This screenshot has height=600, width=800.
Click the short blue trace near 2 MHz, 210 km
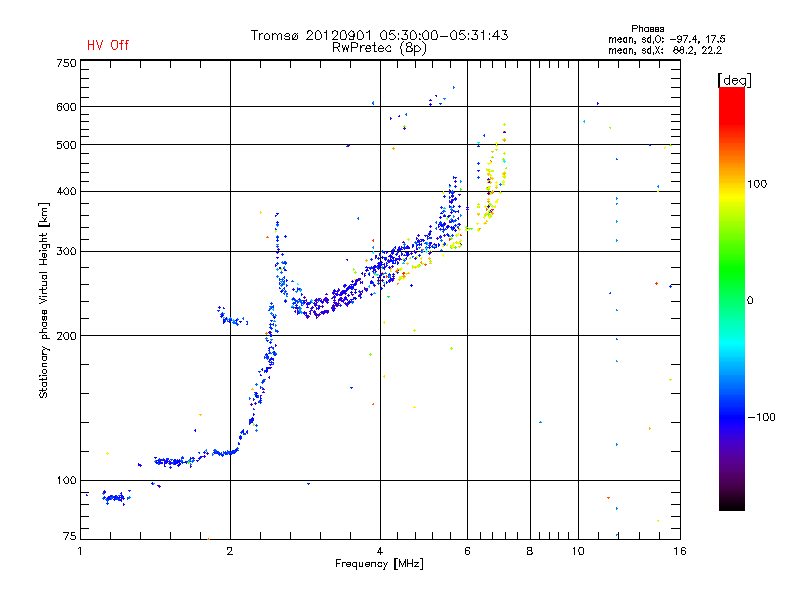point(232,317)
